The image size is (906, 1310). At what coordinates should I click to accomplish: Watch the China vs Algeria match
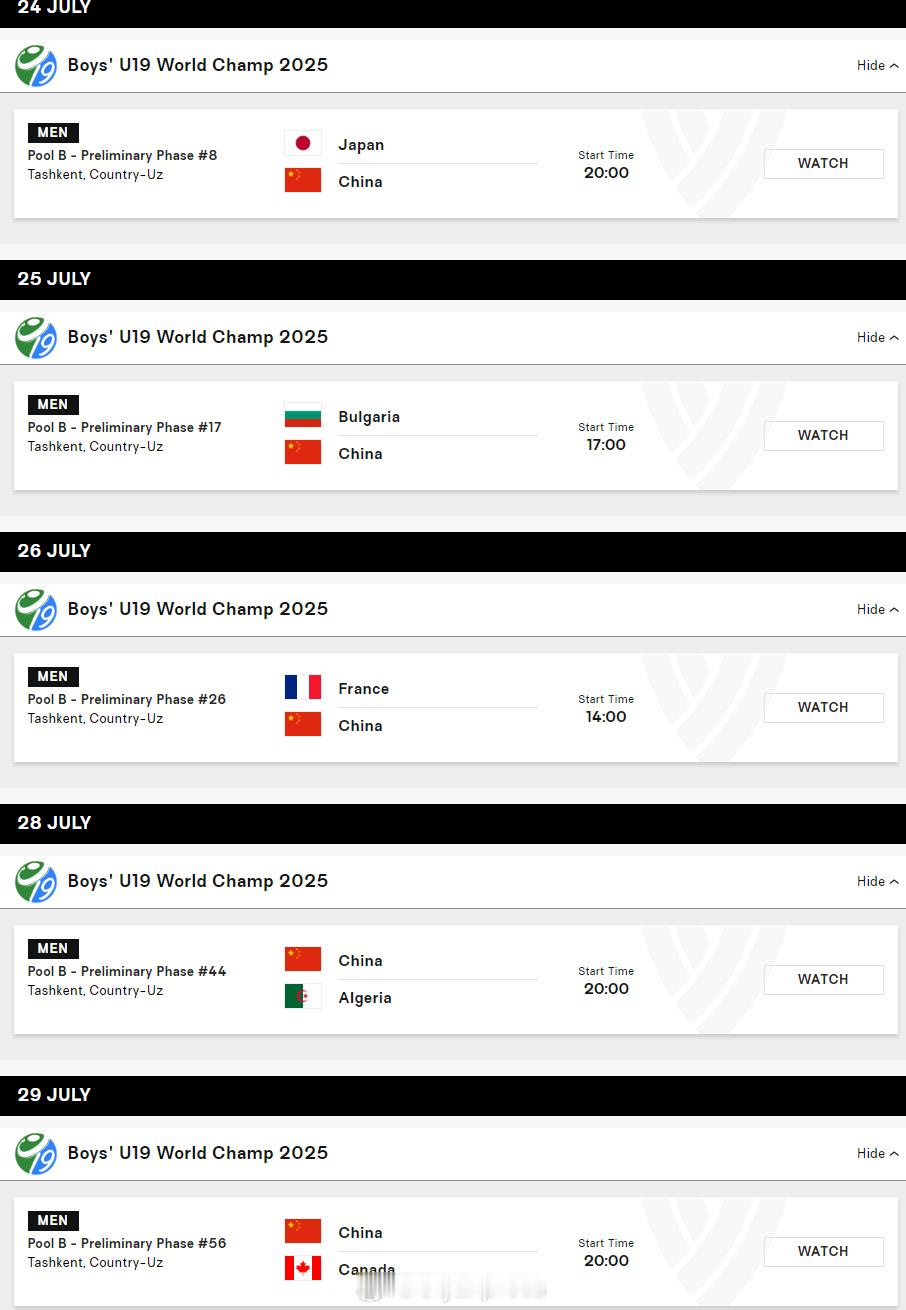(823, 980)
